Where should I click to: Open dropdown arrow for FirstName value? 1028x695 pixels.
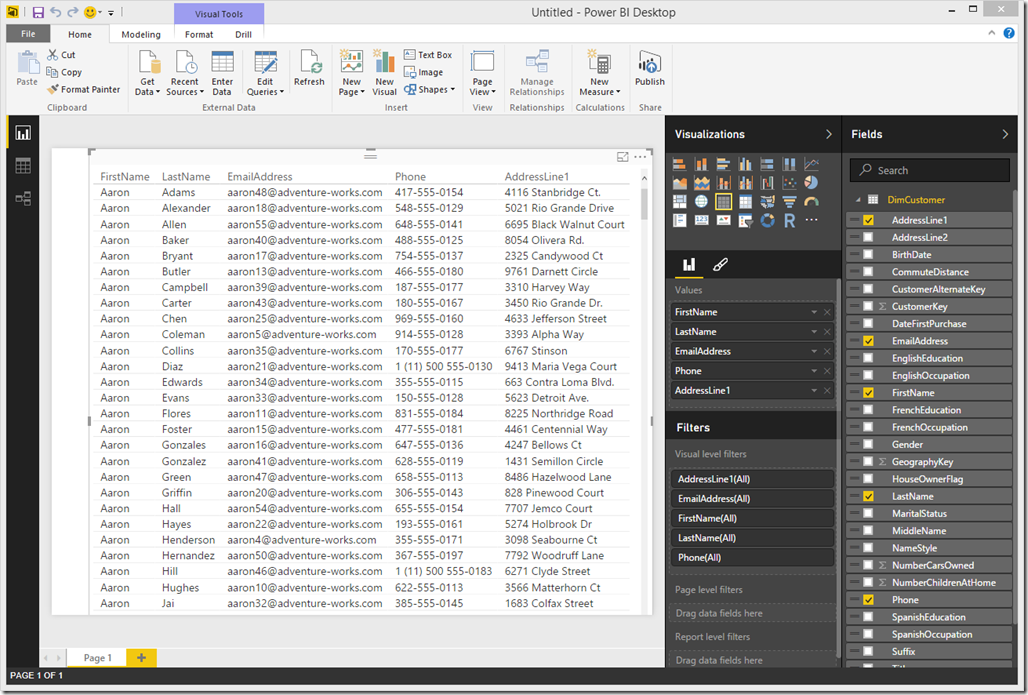tap(814, 313)
